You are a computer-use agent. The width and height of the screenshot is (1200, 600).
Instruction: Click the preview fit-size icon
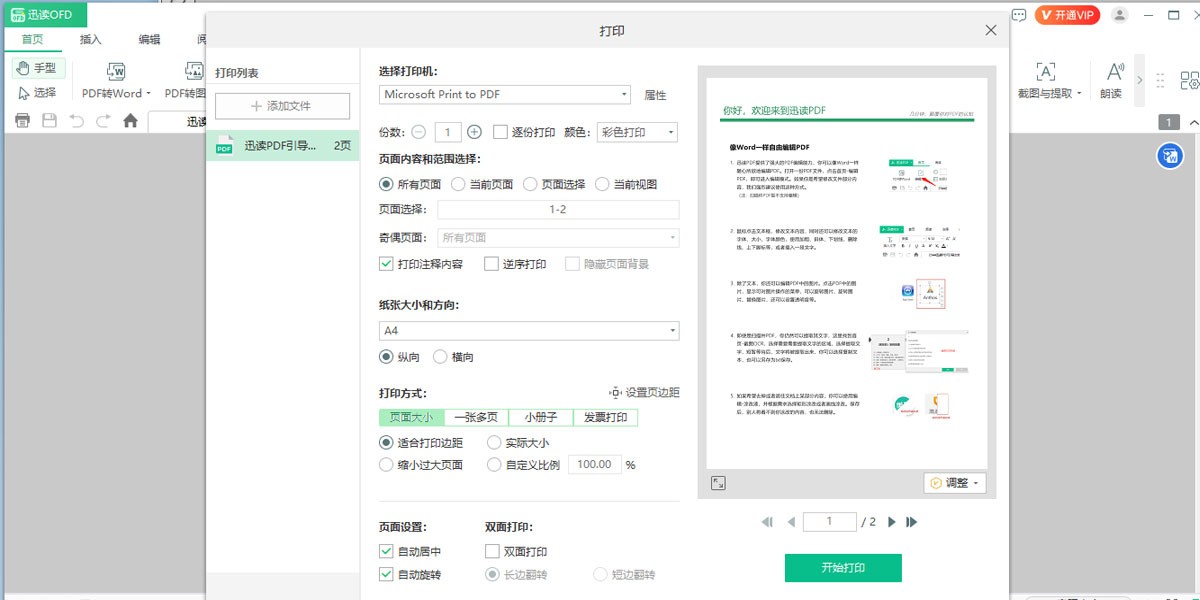tap(718, 483)
